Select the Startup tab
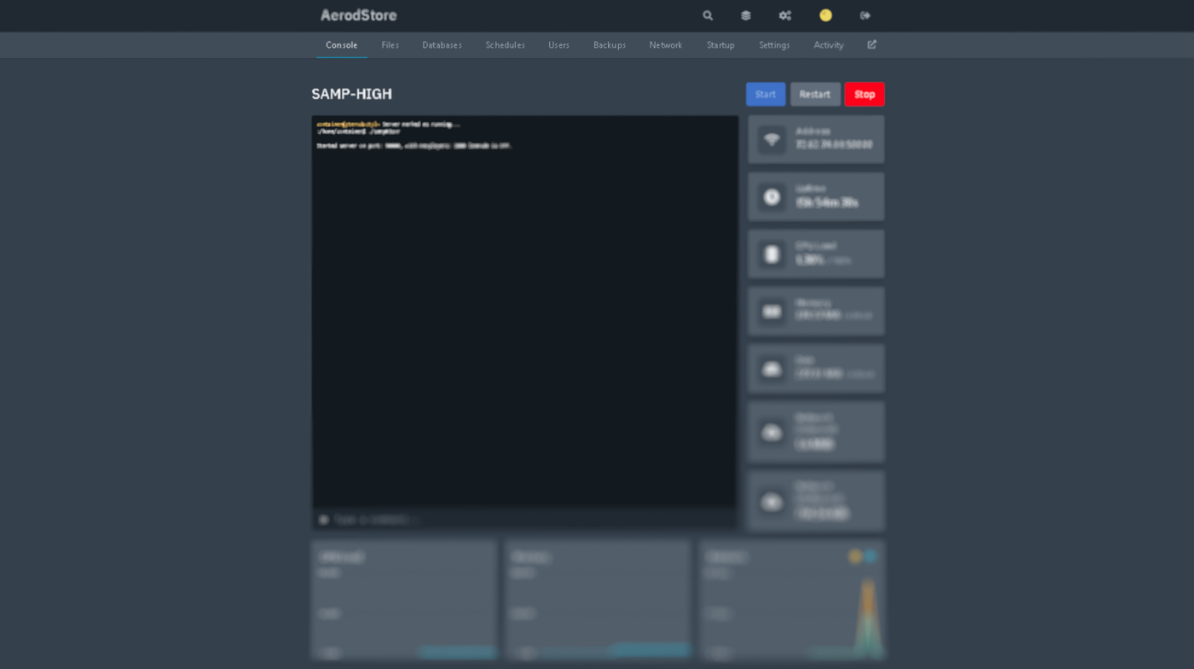This screenshot has height=669, width=1194. click(x=720, y=45)
